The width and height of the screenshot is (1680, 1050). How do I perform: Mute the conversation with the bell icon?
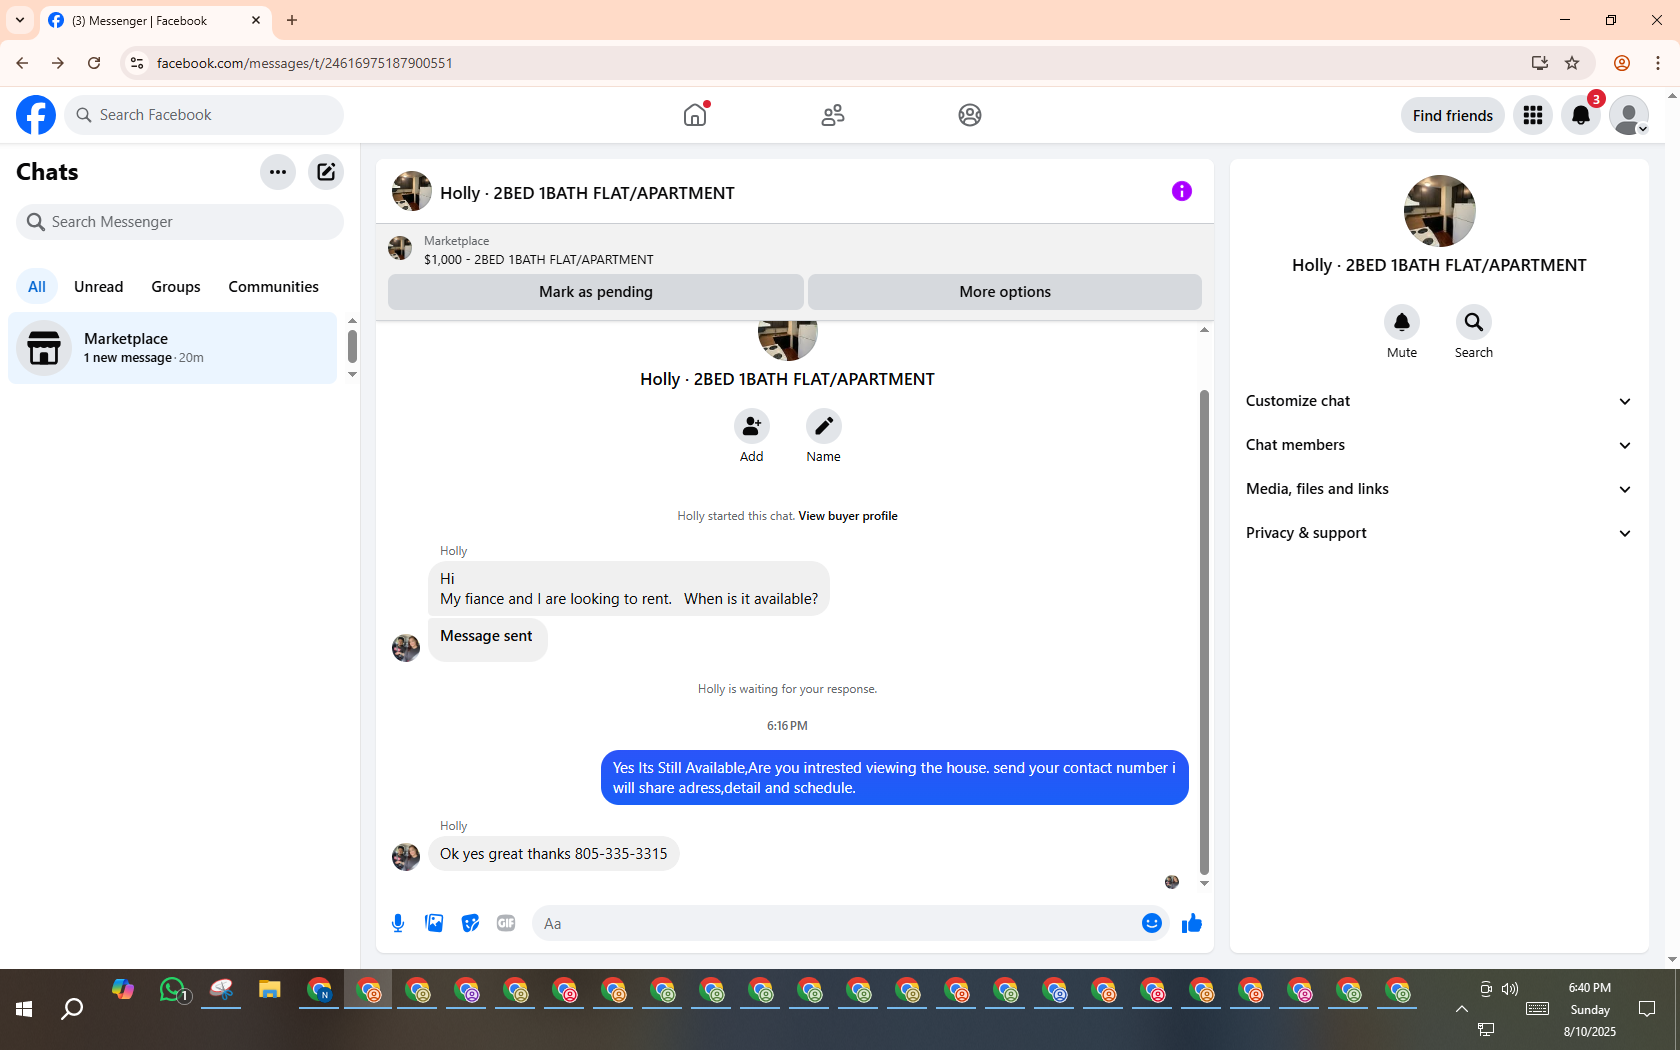coord(1402,322)
